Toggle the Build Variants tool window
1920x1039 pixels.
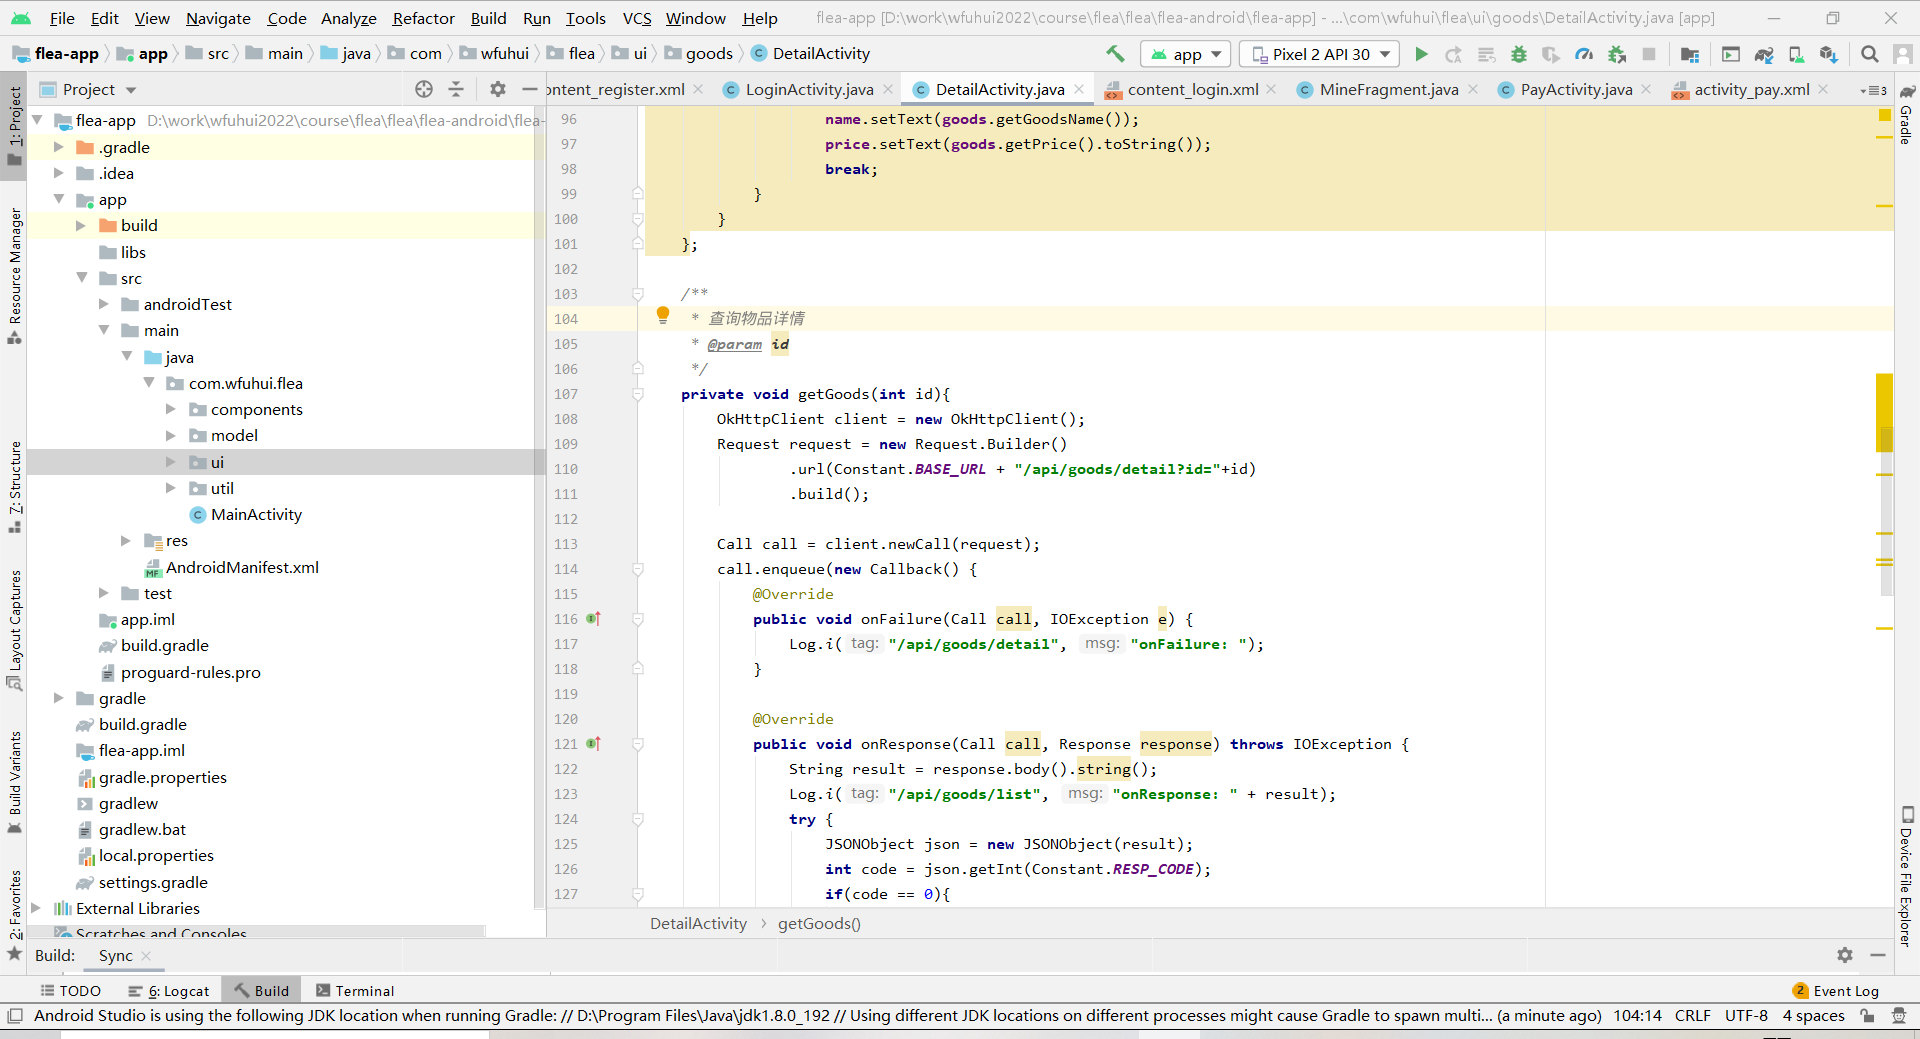[x=14, y=782]
